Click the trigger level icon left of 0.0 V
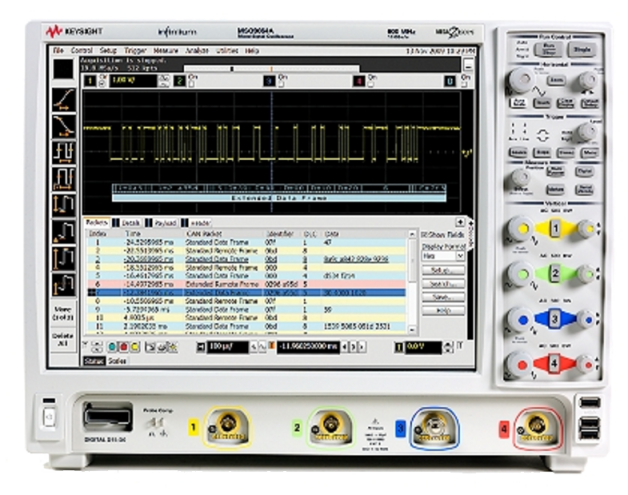628x495 pixels. (399, 347)
